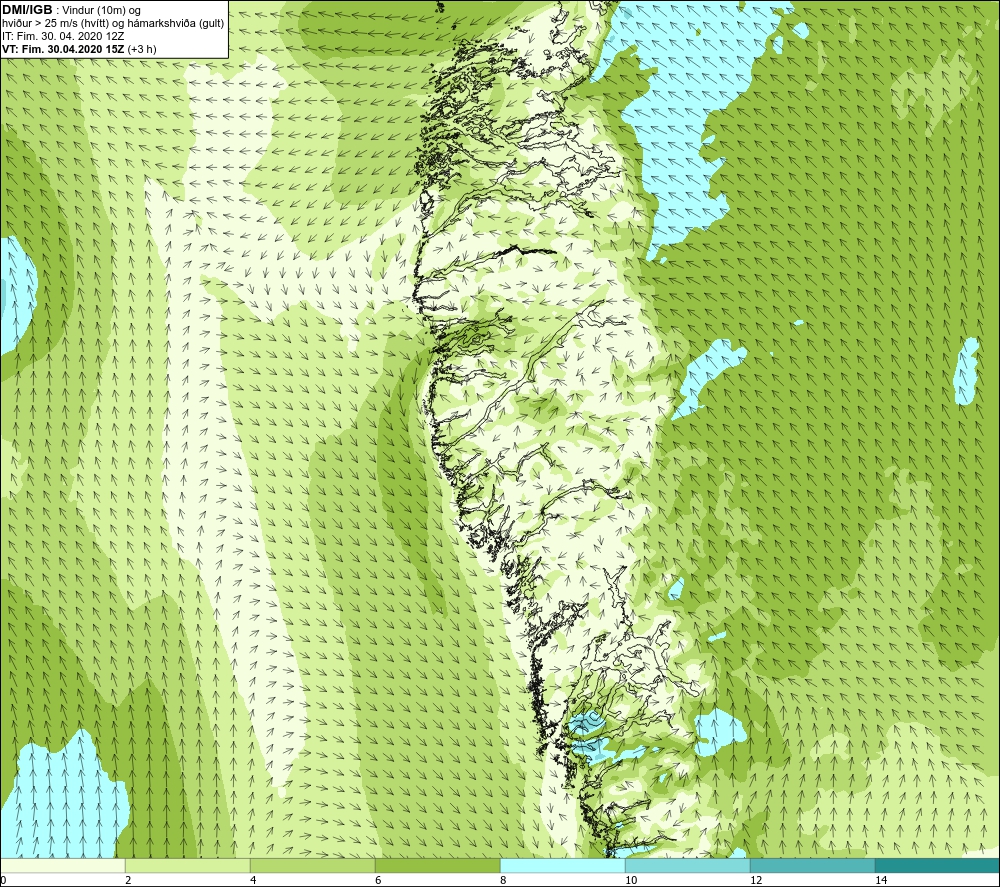Click the 'IT: Fim. 30. 04. 2020 12Z' line
The width and height of the screenshot is (1000, 887).
click(x=63, y=36)
